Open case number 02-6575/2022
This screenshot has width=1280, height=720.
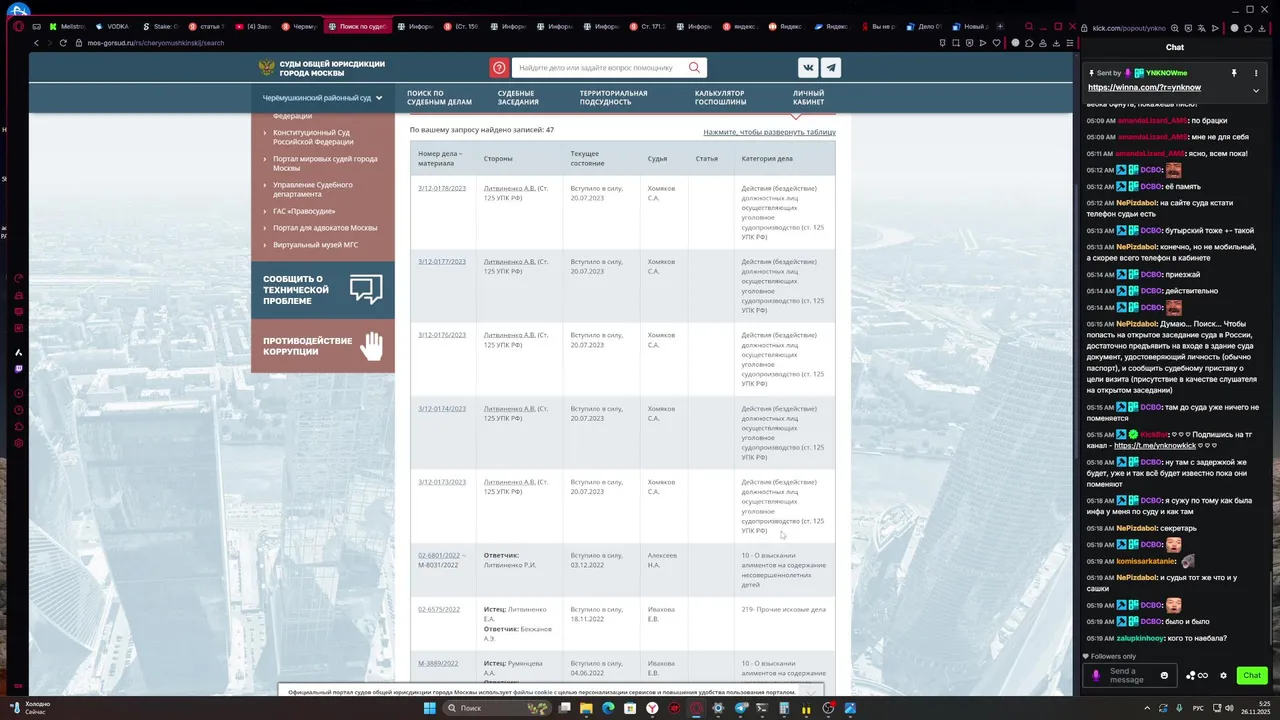coord(439,609)
